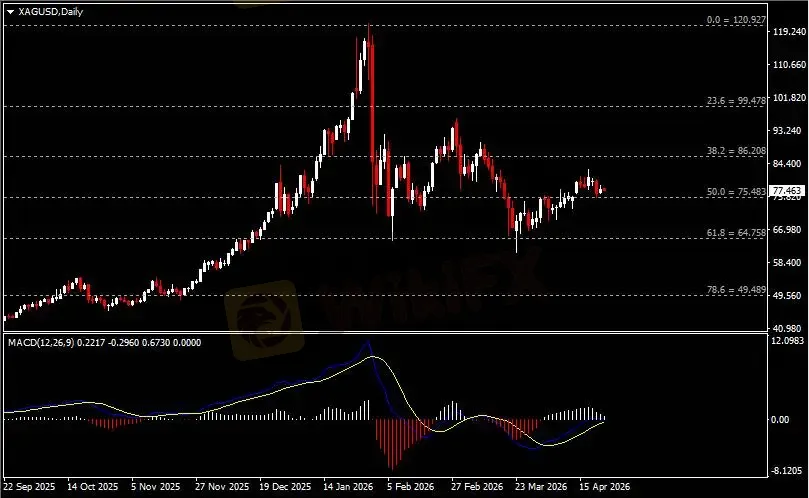Click the triangle arrow beside XAGUSD,Daily

pos(10,12)
